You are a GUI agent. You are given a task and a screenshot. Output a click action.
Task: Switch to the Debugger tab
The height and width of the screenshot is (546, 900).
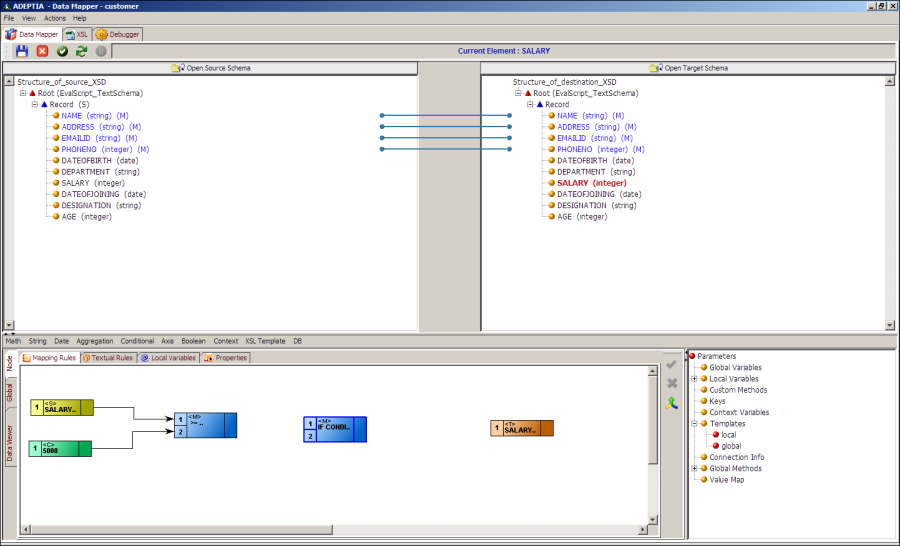(118, 34)
